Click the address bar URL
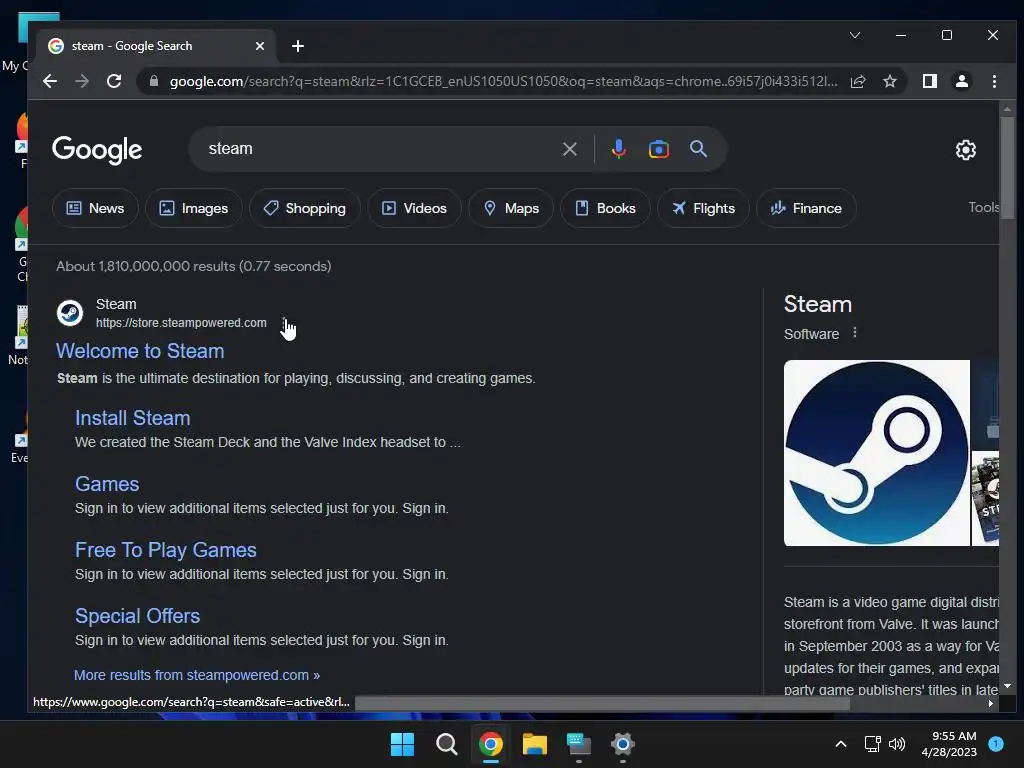The image size is (1024, 768). tap(503, 81)
